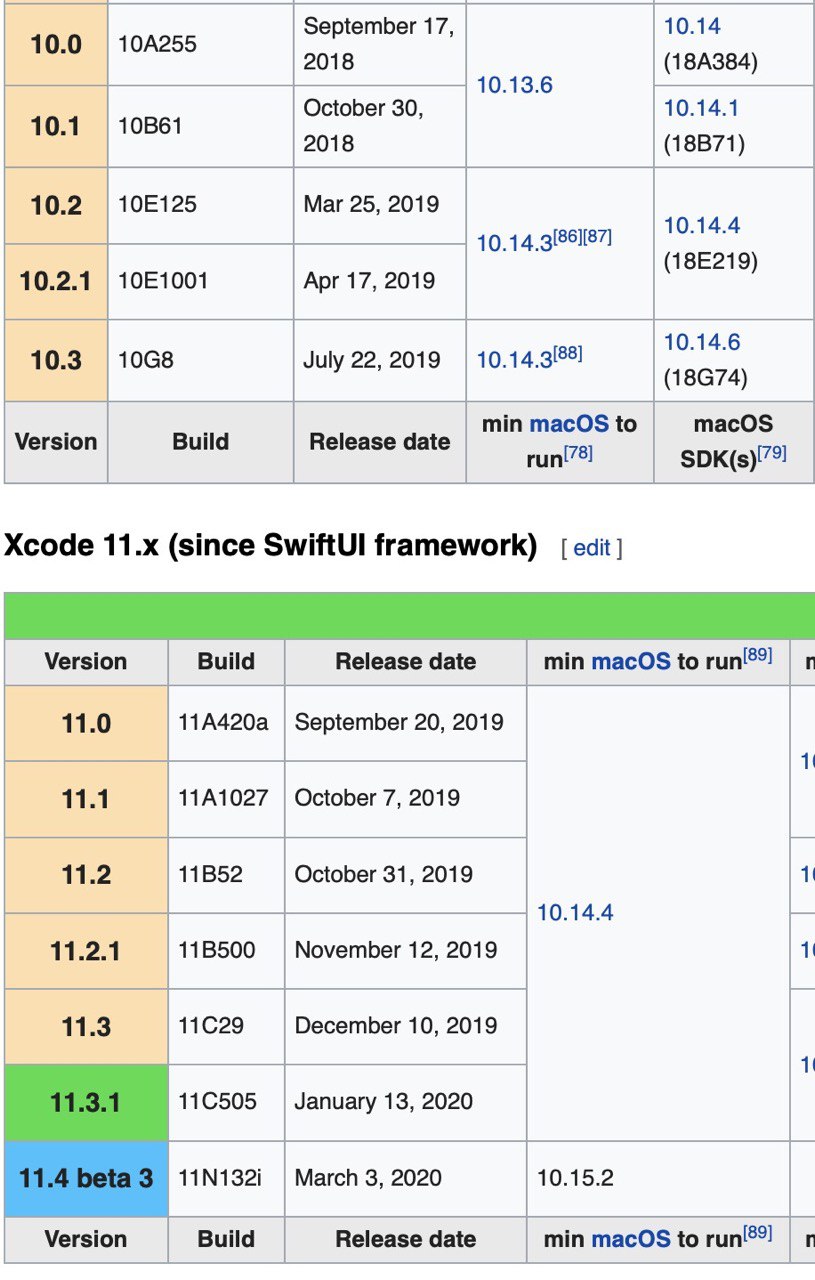Click macOS link in Xcode 11 table header
815x1280 pixels.
[x=630, y=662]
